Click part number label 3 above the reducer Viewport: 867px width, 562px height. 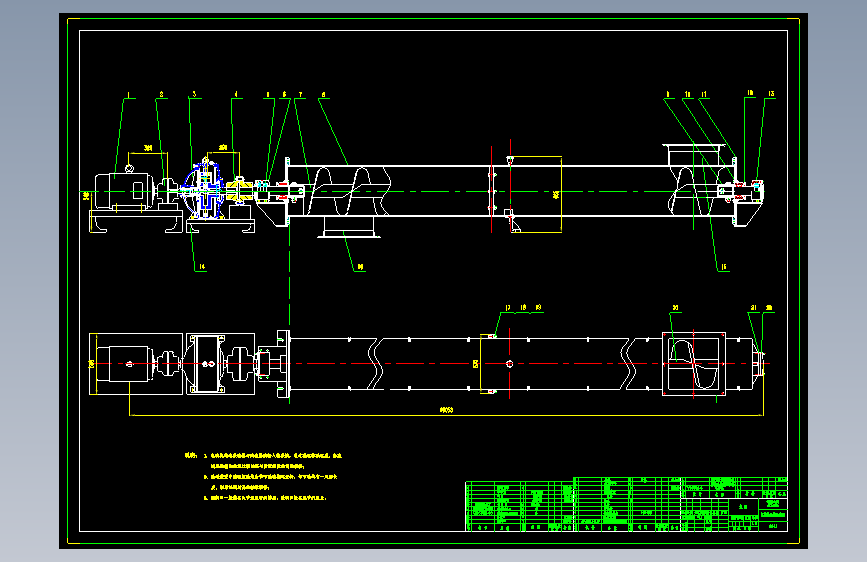pos(194,95)
